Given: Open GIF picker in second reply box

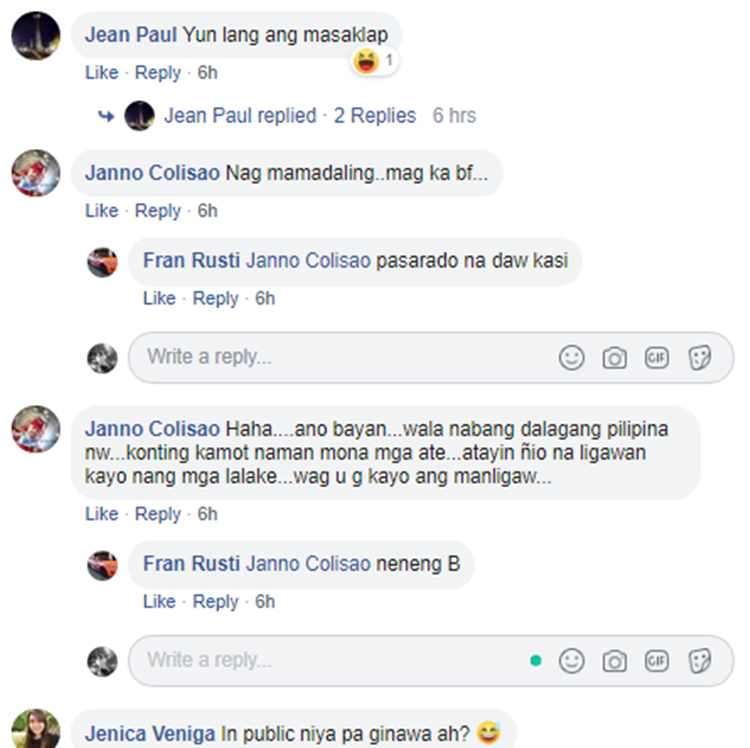Looking at the screenshot, I should [x=657, y=661].
